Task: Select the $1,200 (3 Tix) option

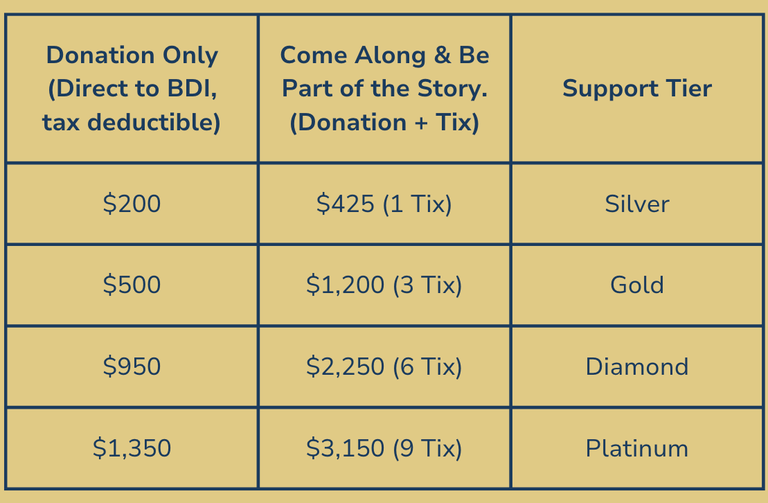Action: click(x=384, y=285)
